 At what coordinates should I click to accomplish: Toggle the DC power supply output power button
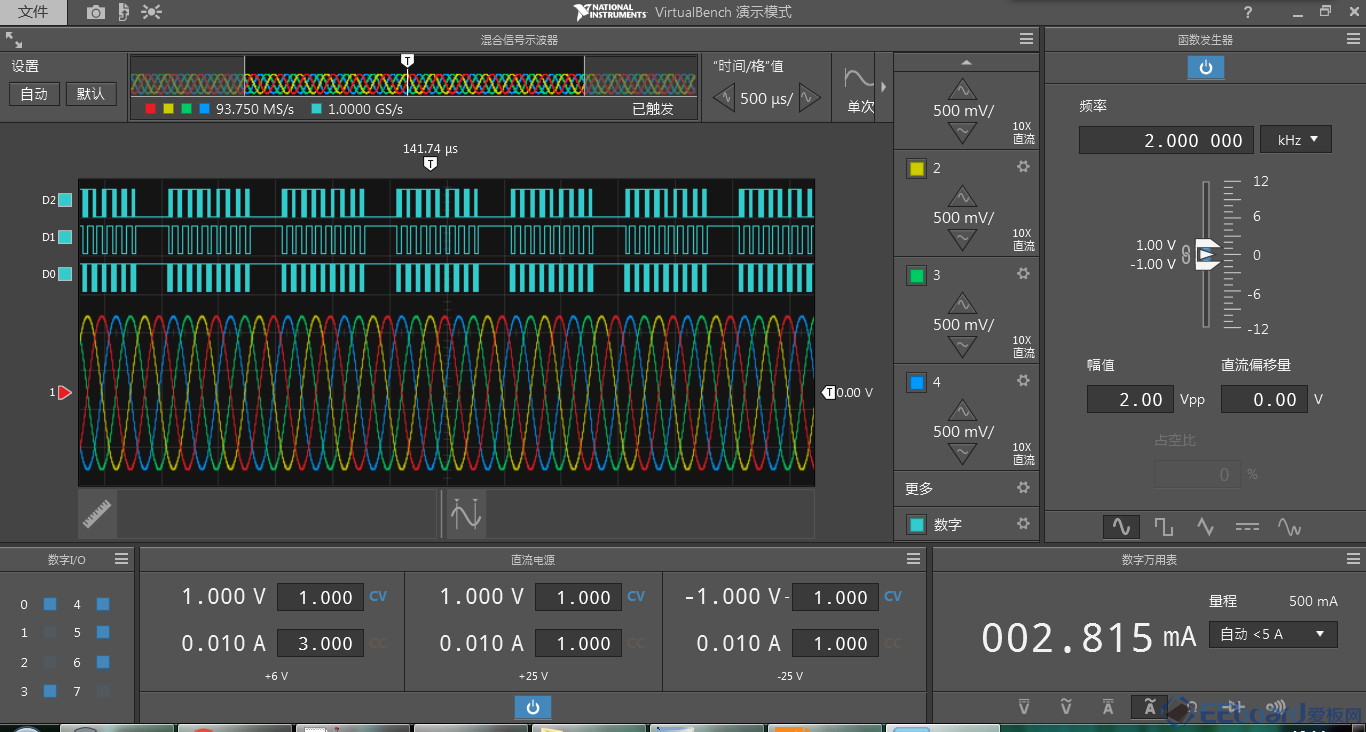[x=533, y=707]
